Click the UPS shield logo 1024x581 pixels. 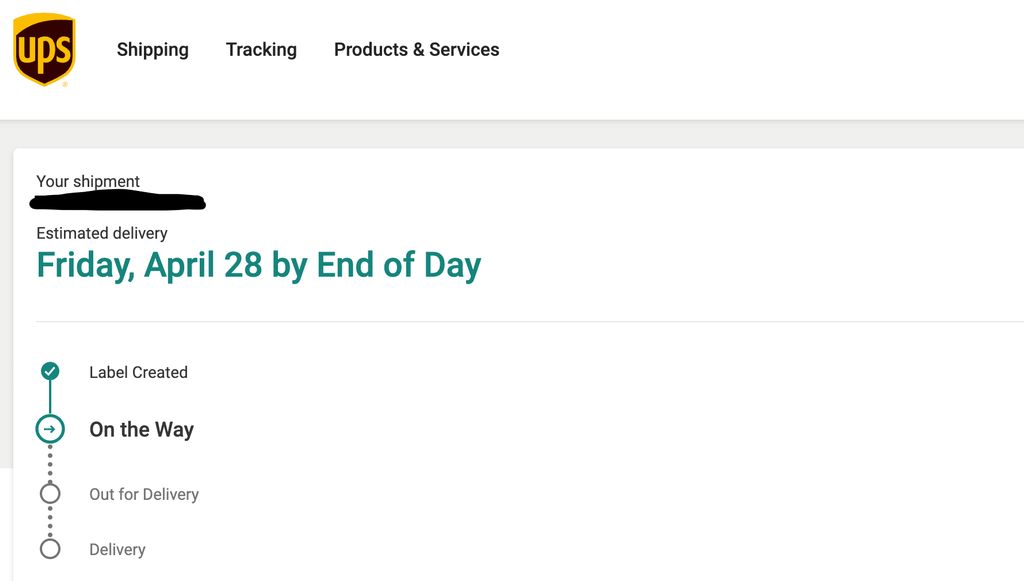pyautogui.click(x=44, y=50)
